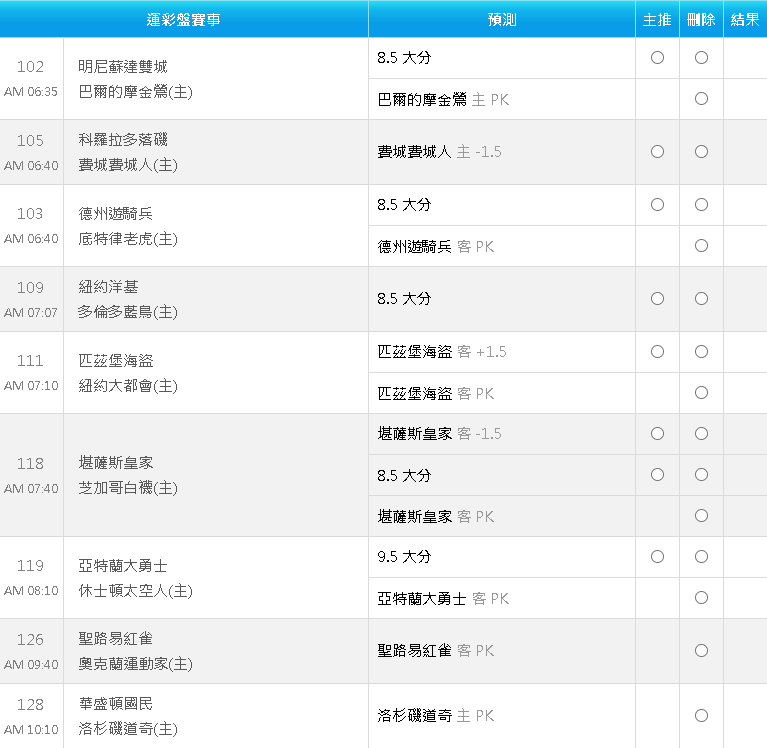This screenshot has height=748, width=767.
Task: Click team name 明尼蘇達雙城
Action: 123,67
